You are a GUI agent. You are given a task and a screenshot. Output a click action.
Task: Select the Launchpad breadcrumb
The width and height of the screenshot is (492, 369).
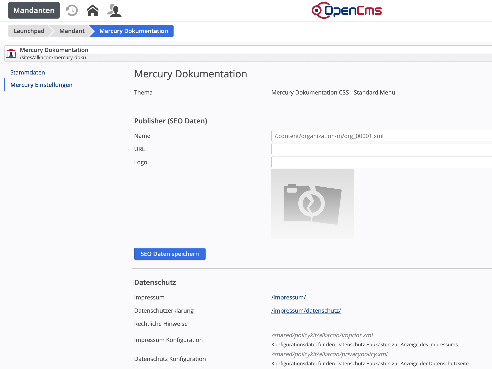29,31
